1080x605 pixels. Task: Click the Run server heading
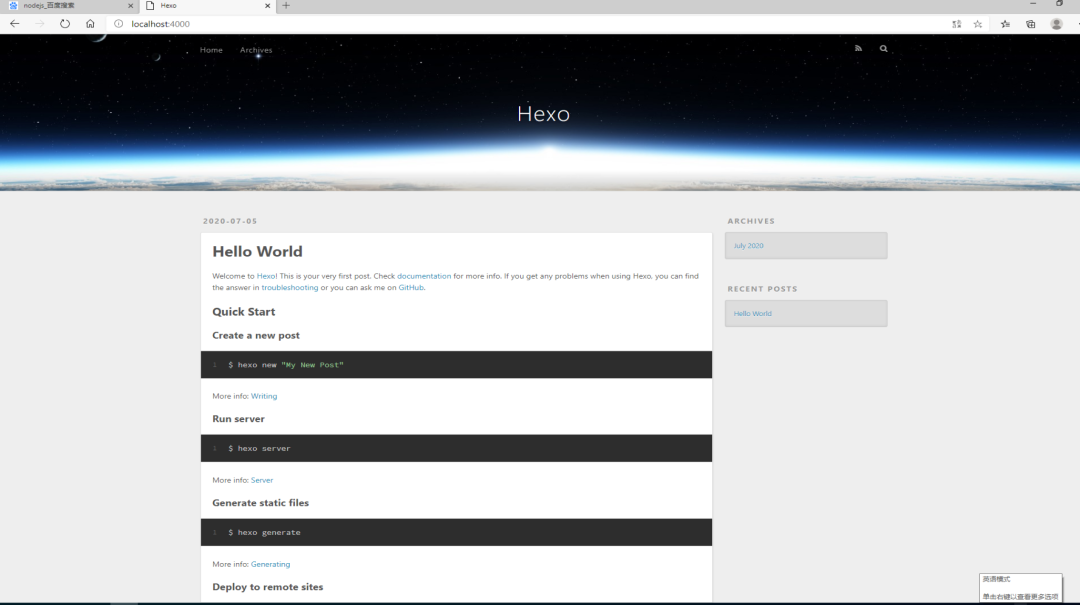point(238,419)
